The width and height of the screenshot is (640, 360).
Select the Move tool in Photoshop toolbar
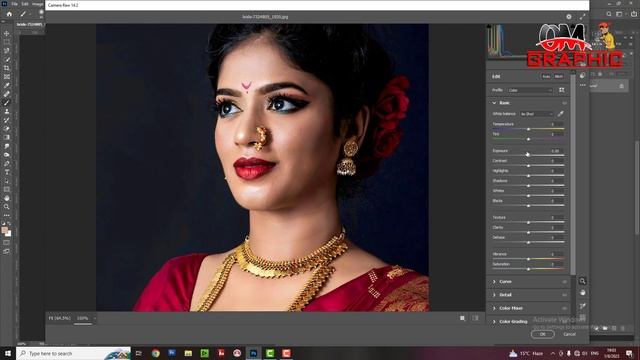[7, 33]
